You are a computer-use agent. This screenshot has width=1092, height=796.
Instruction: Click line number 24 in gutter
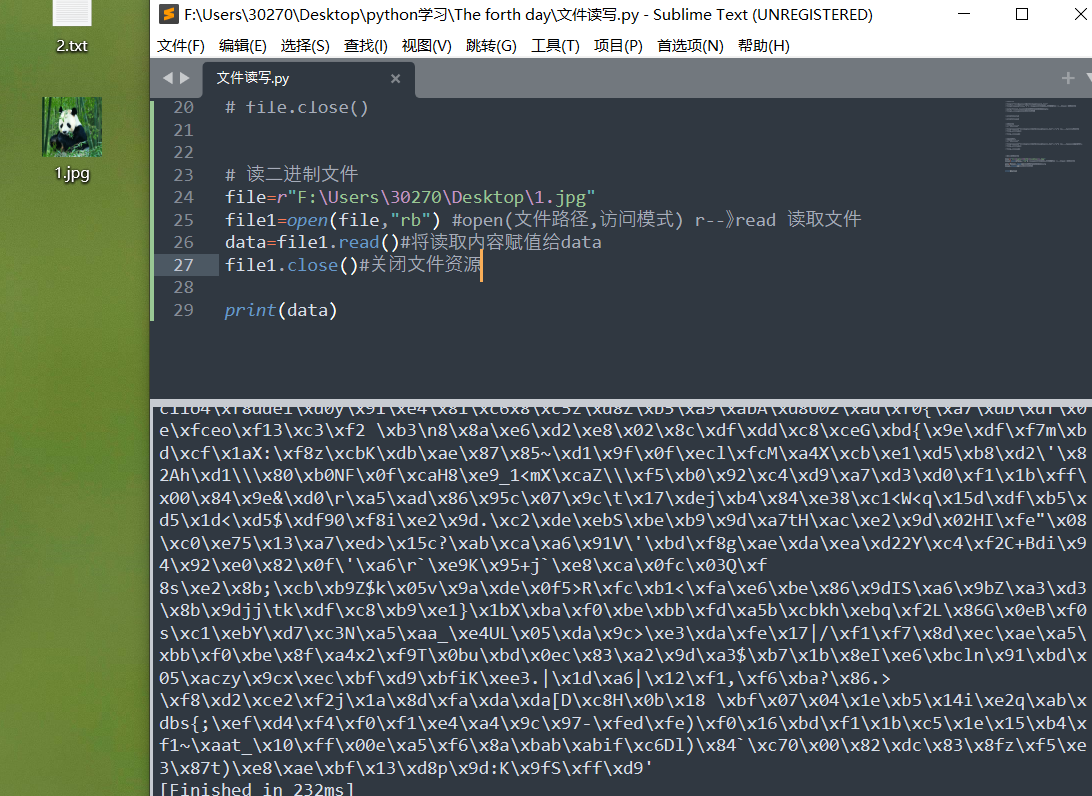183,197
